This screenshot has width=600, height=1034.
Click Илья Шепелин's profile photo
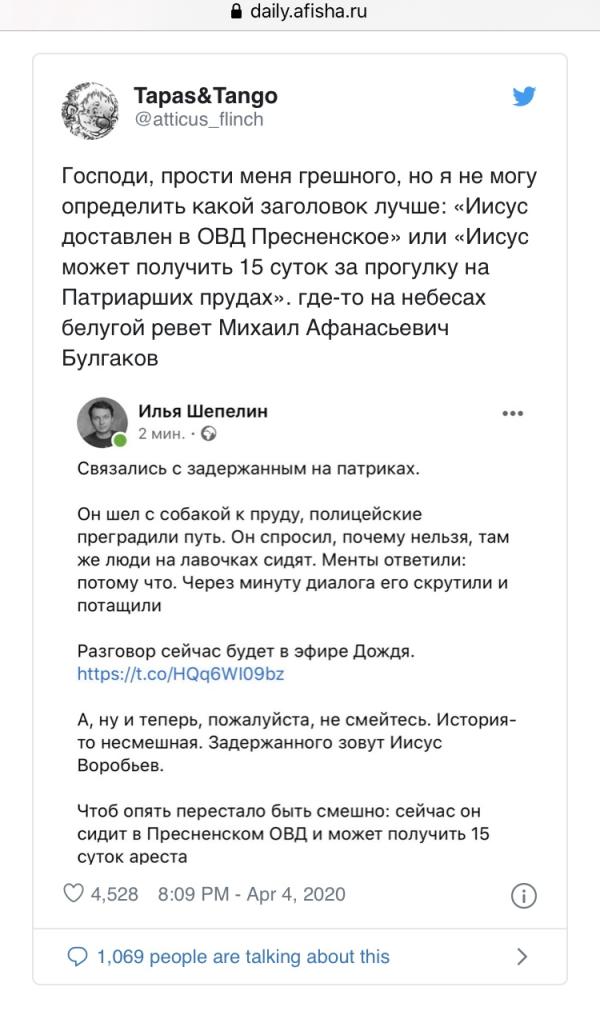(x=100, y=423)
